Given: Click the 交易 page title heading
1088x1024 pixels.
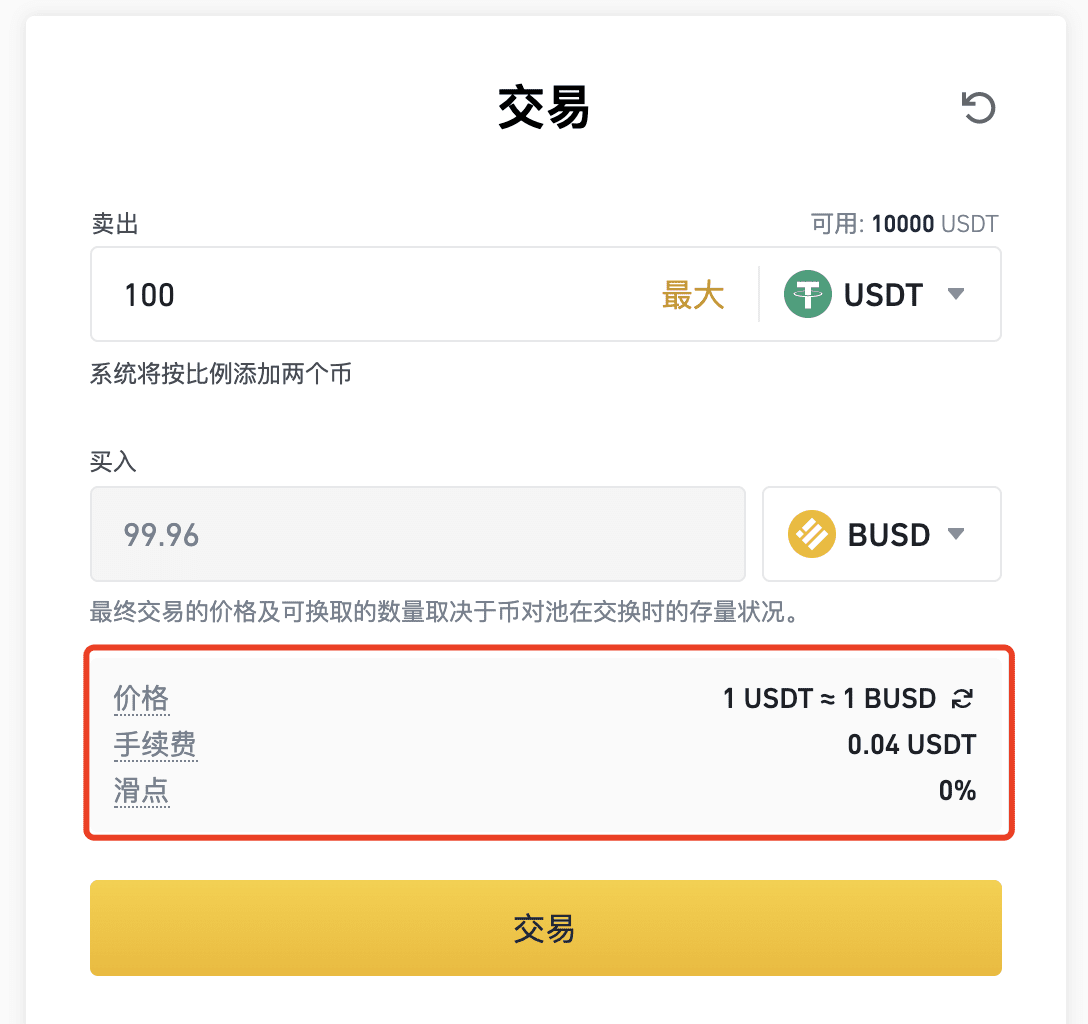Looking at the screenshot, I should click(x=544, y=108).
